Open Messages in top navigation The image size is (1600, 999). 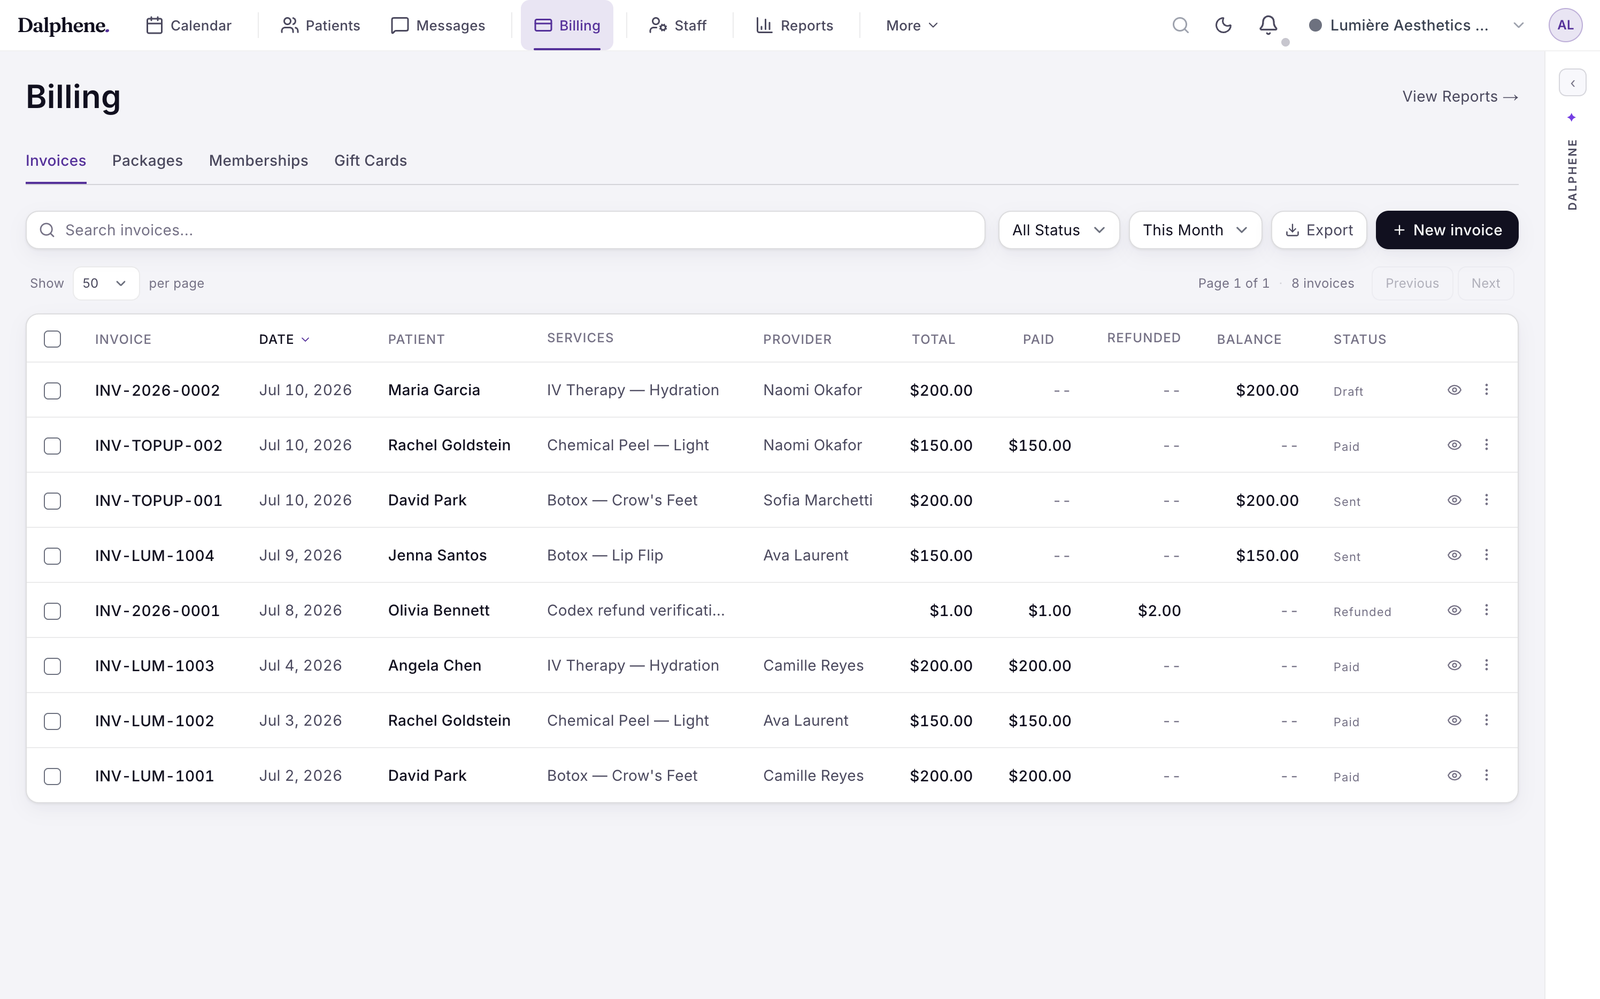[438, 25]
